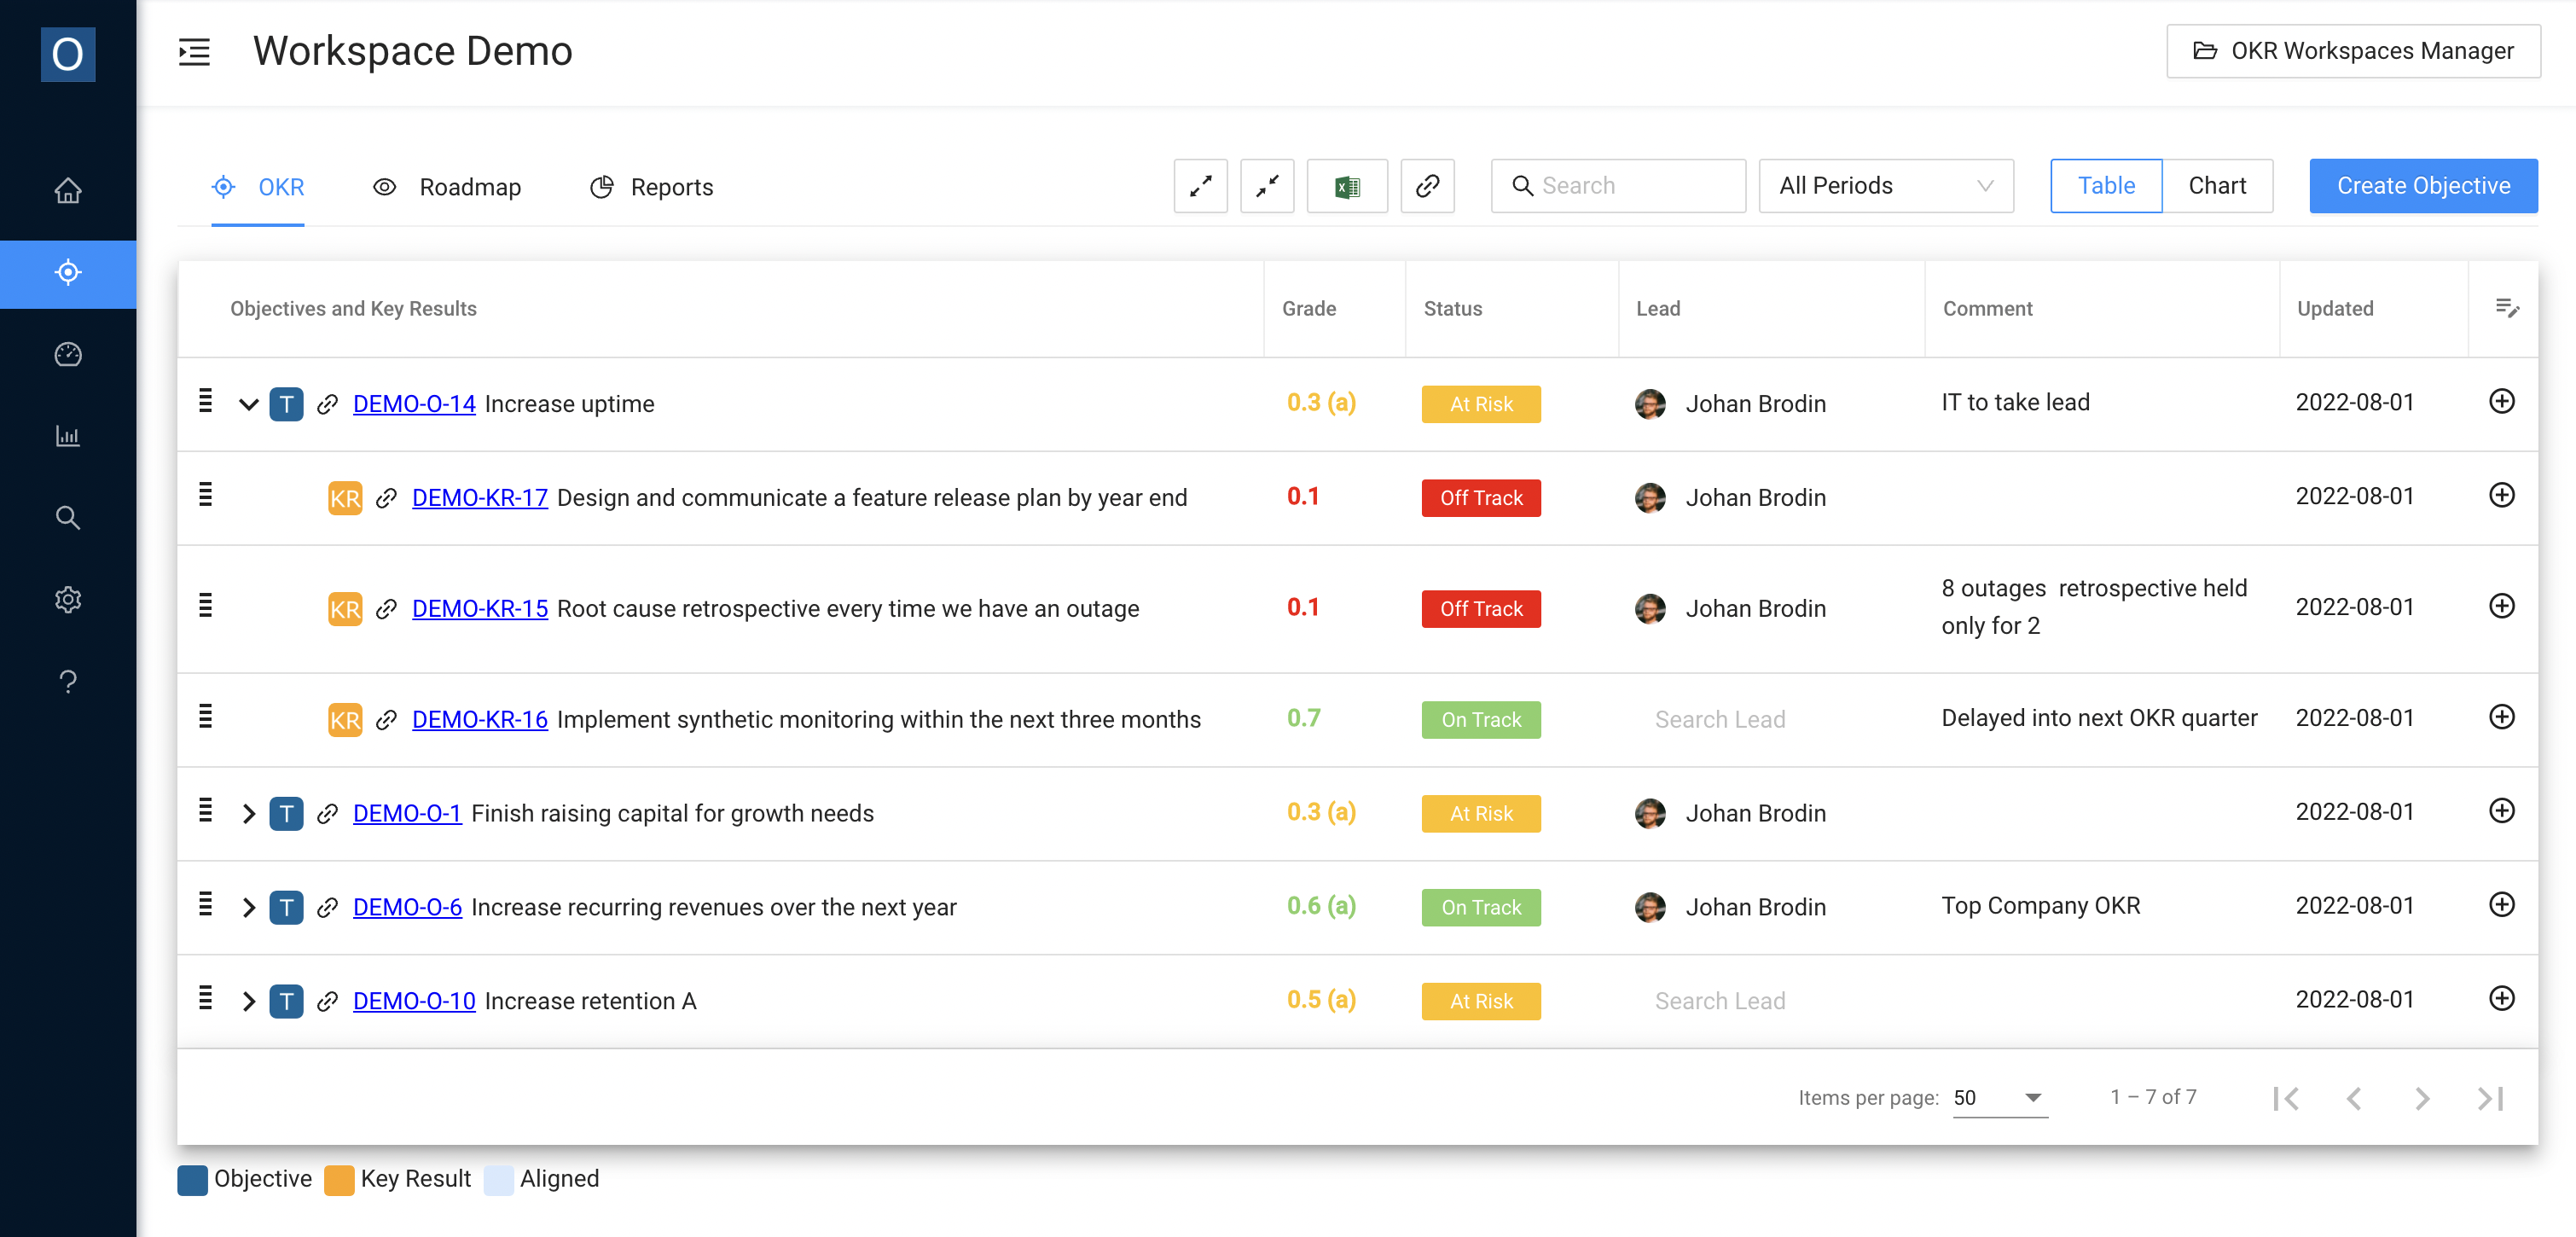Click the T badge on DEMO-O-6

click(x=286, y=907)
